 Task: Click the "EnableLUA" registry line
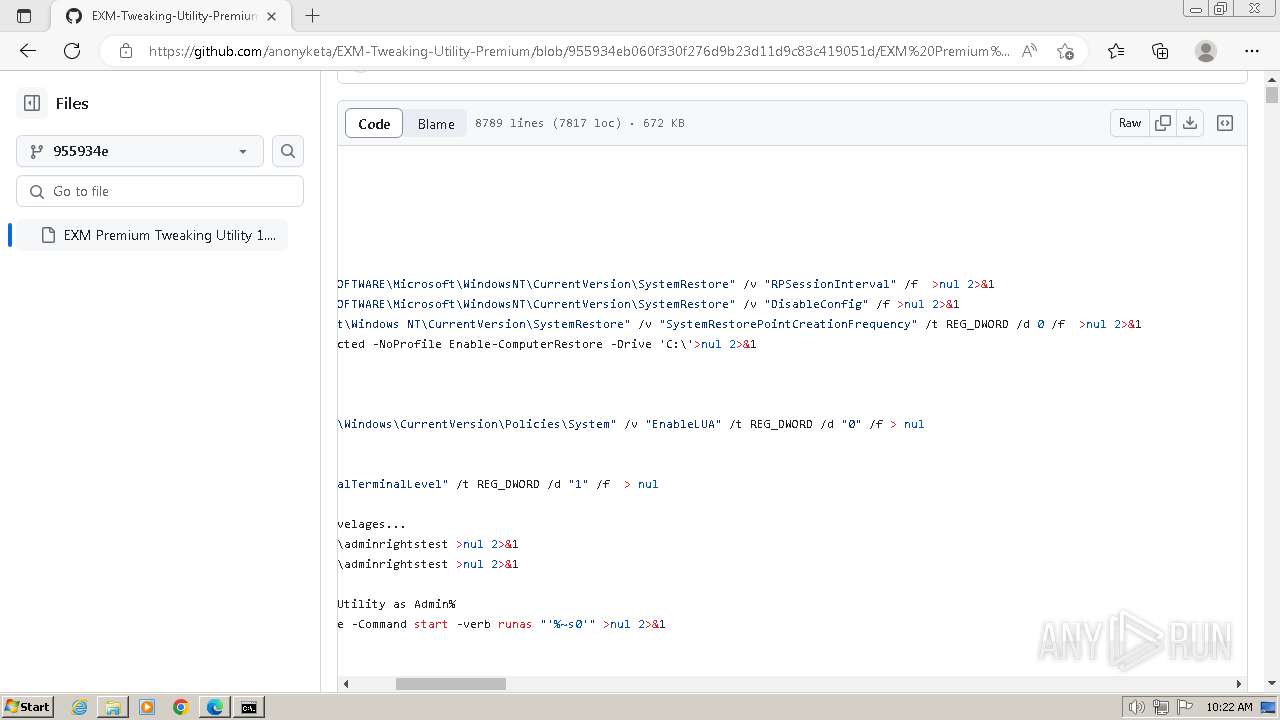(x=631, y=424)
